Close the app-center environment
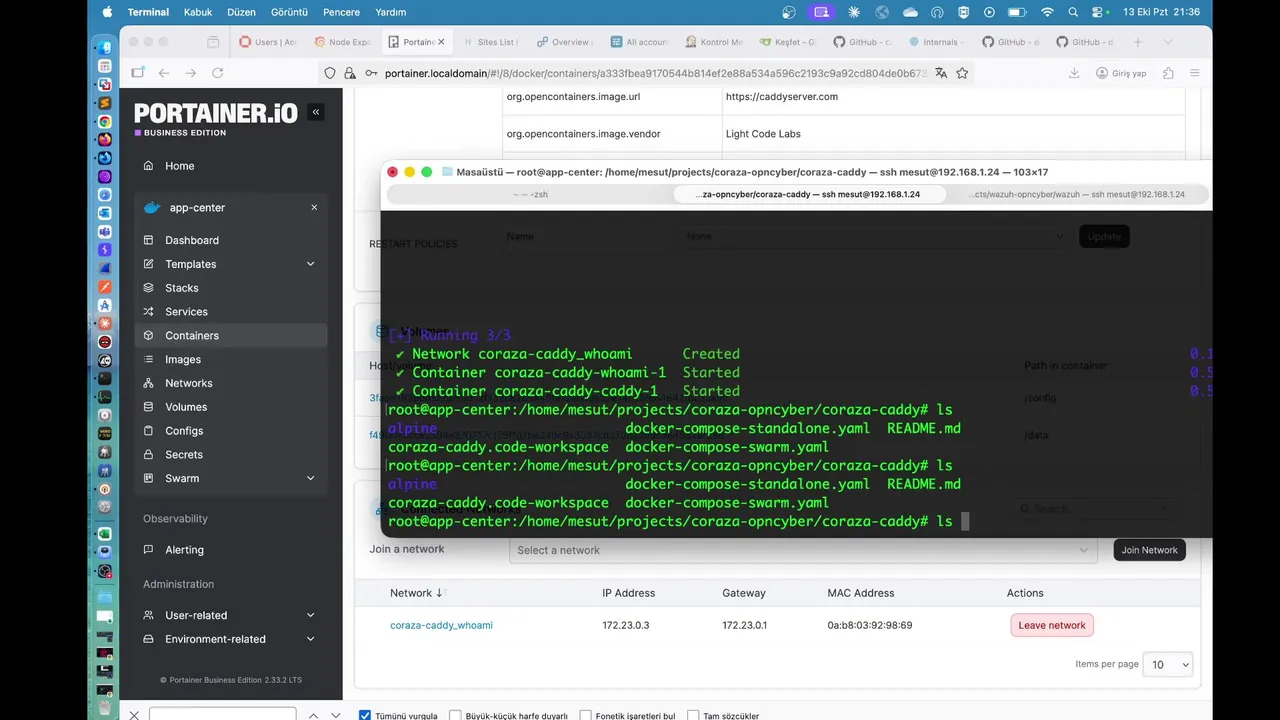The height and width of the screenshot is (720, 1280). [x=314, y=208]
